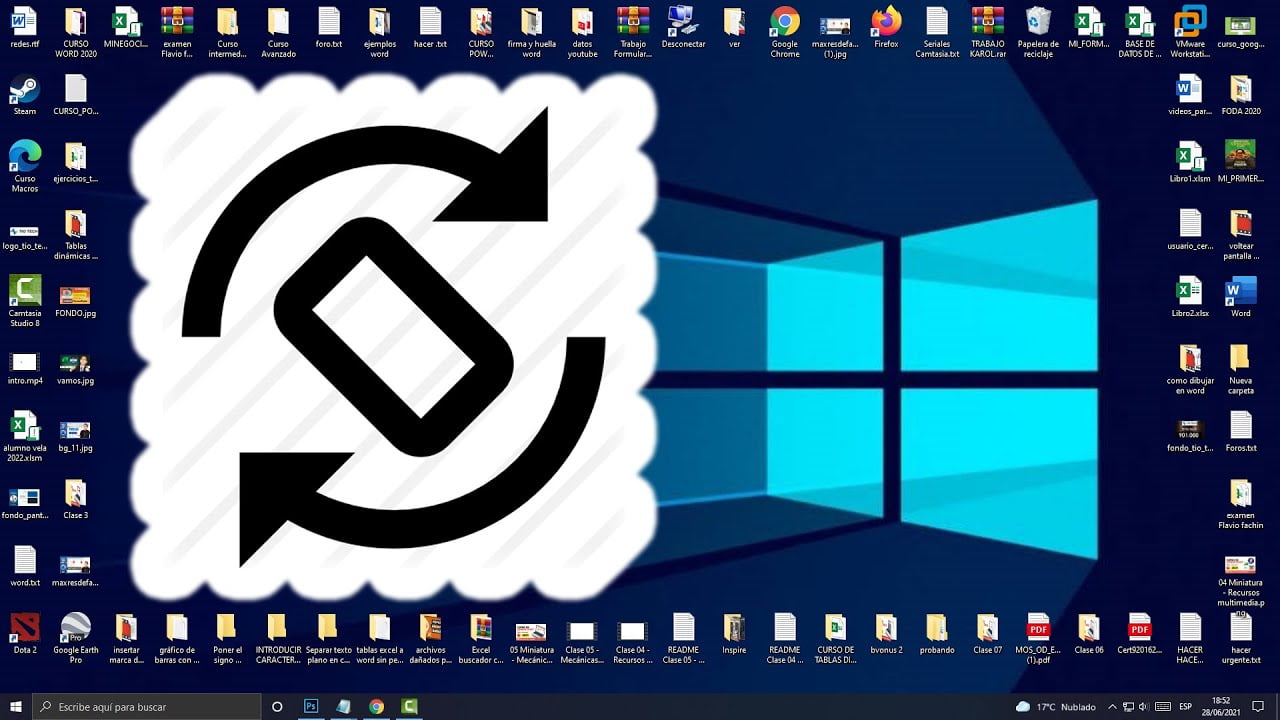Open the Papelera de reciclaje icon

[x=1038, y=32]
